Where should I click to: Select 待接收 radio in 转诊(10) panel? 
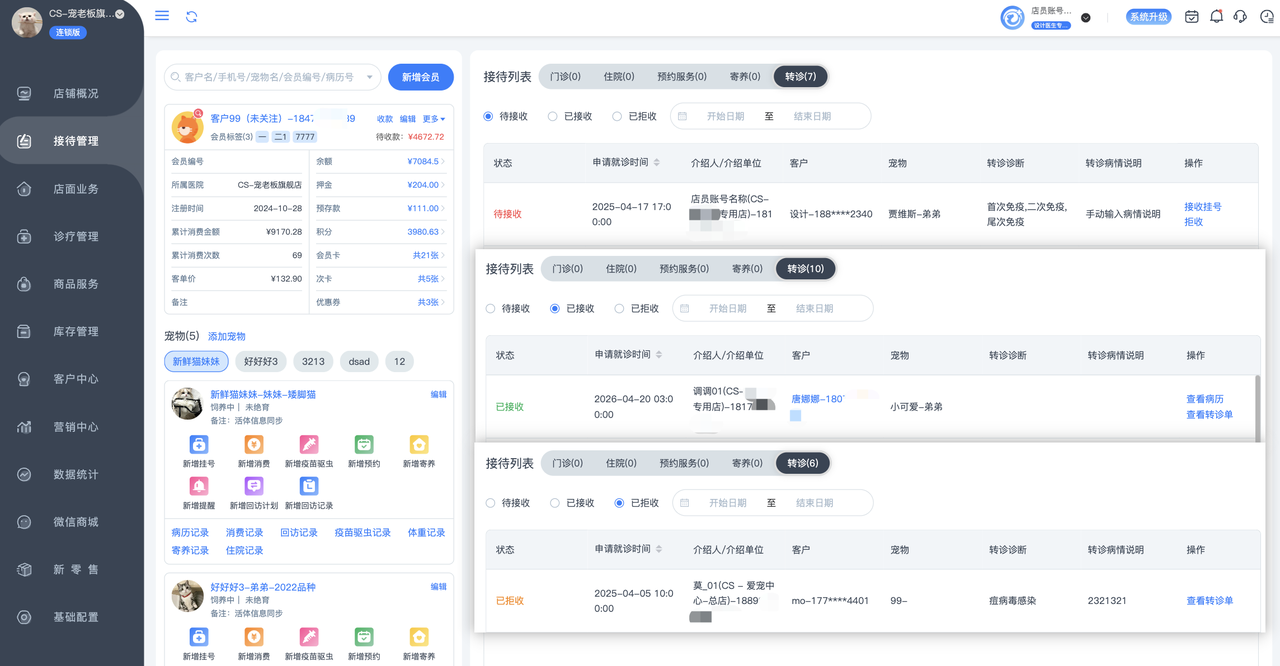pyautogui.click(x=490, y=309)
